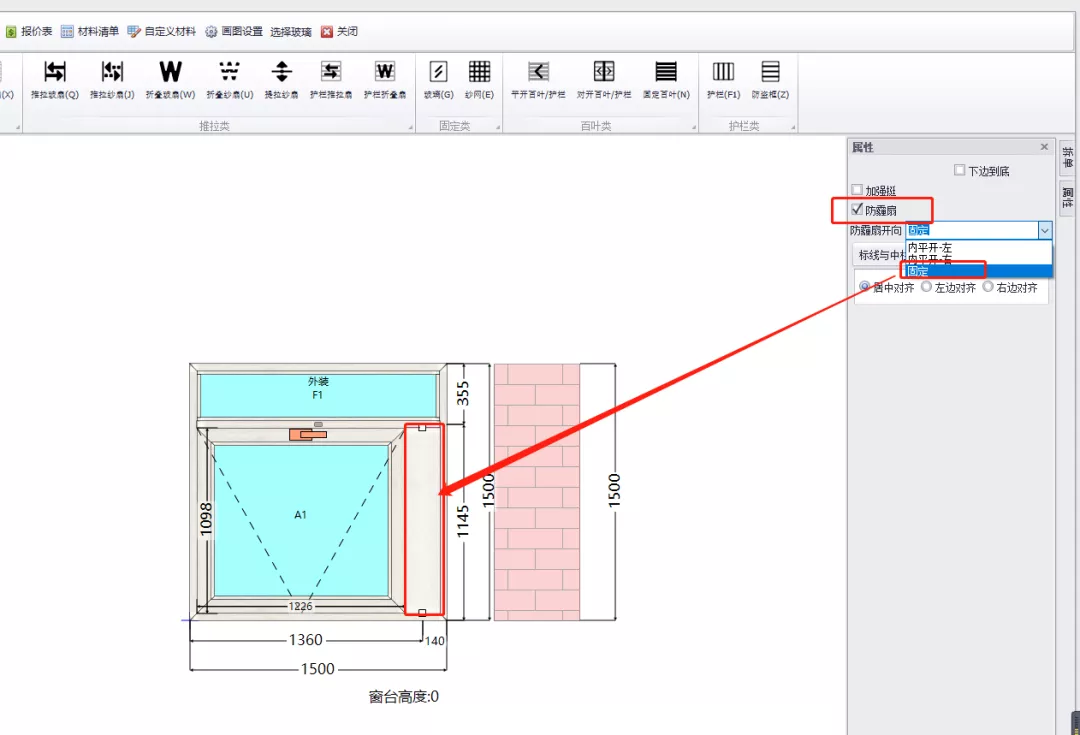Screen dimensions: 1080x735
Task: Tick the 下边到底 checkbox
Action: 960,171
